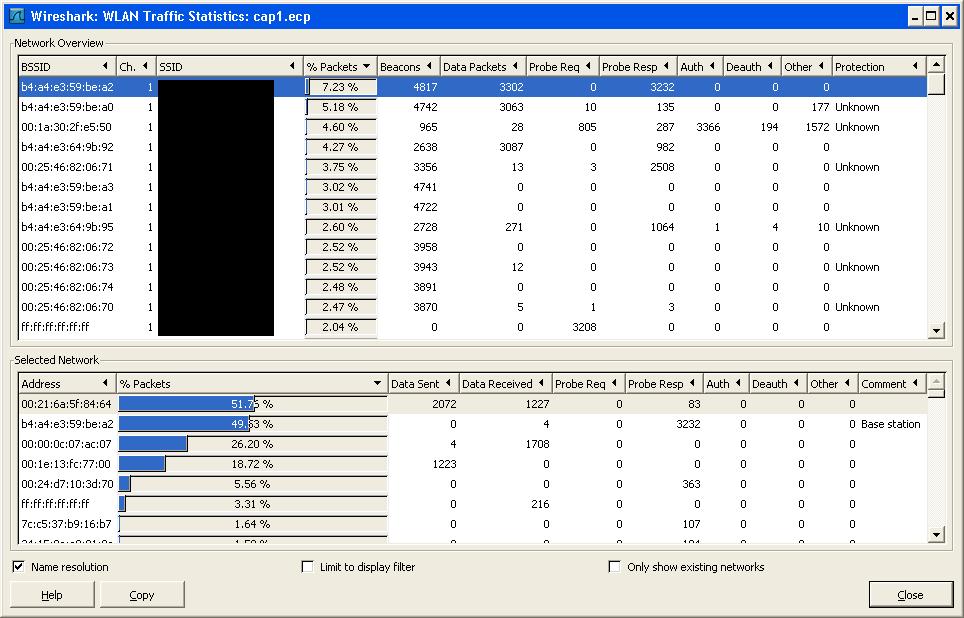Click the Comment column sort arrow
964x618 pixels.
click(x=916, y=383)
